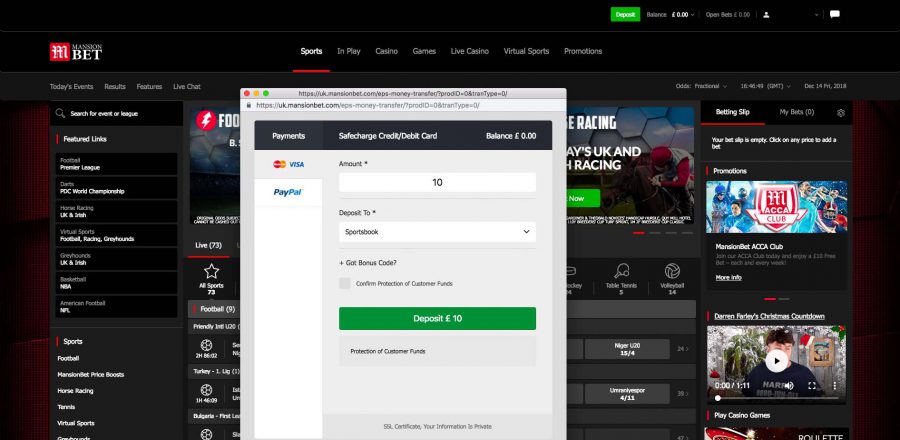Select Umraniyespor 4/11 odds
Screen dimensions: 900x440
point(627,394)
